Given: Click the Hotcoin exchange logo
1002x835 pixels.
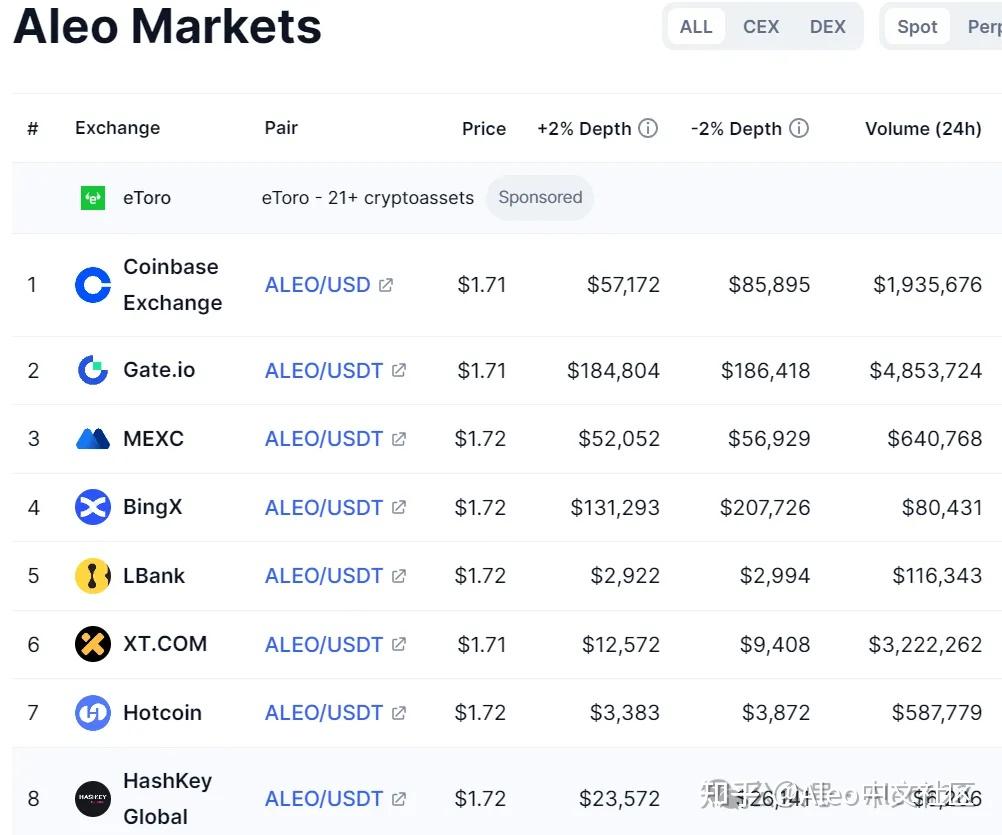Looking at the screenshot, I should click(x=92, y=712).
